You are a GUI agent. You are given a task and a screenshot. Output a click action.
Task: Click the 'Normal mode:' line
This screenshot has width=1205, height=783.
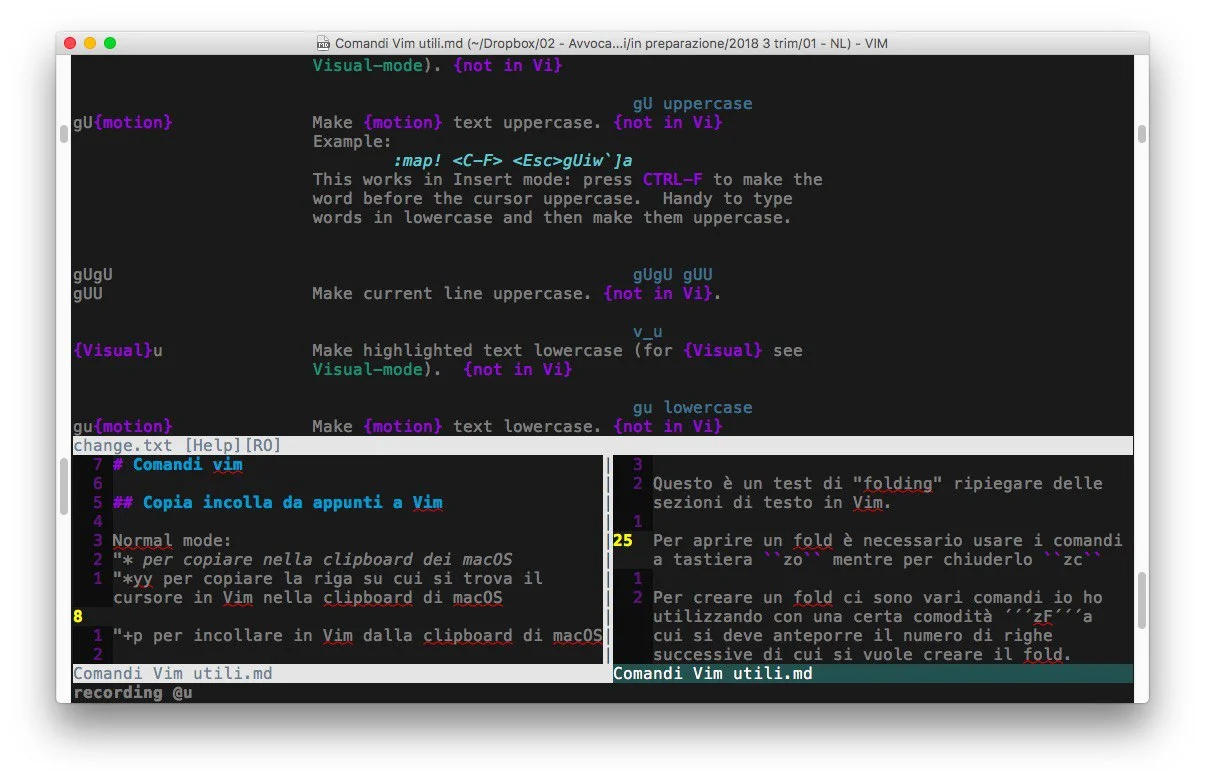(172, 541)
